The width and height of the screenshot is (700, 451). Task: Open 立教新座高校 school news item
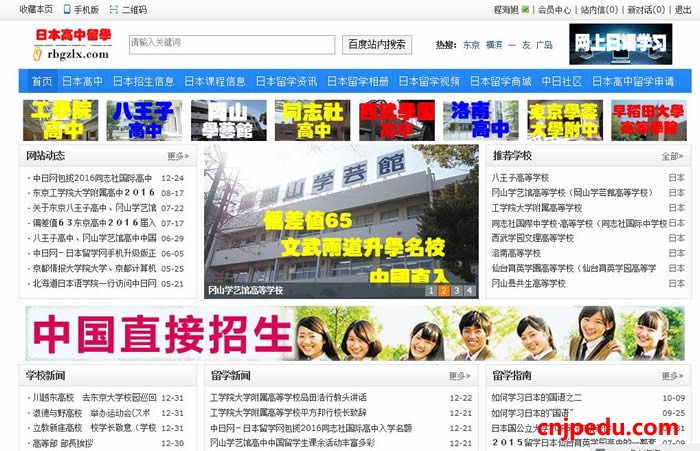click(94, 428)
